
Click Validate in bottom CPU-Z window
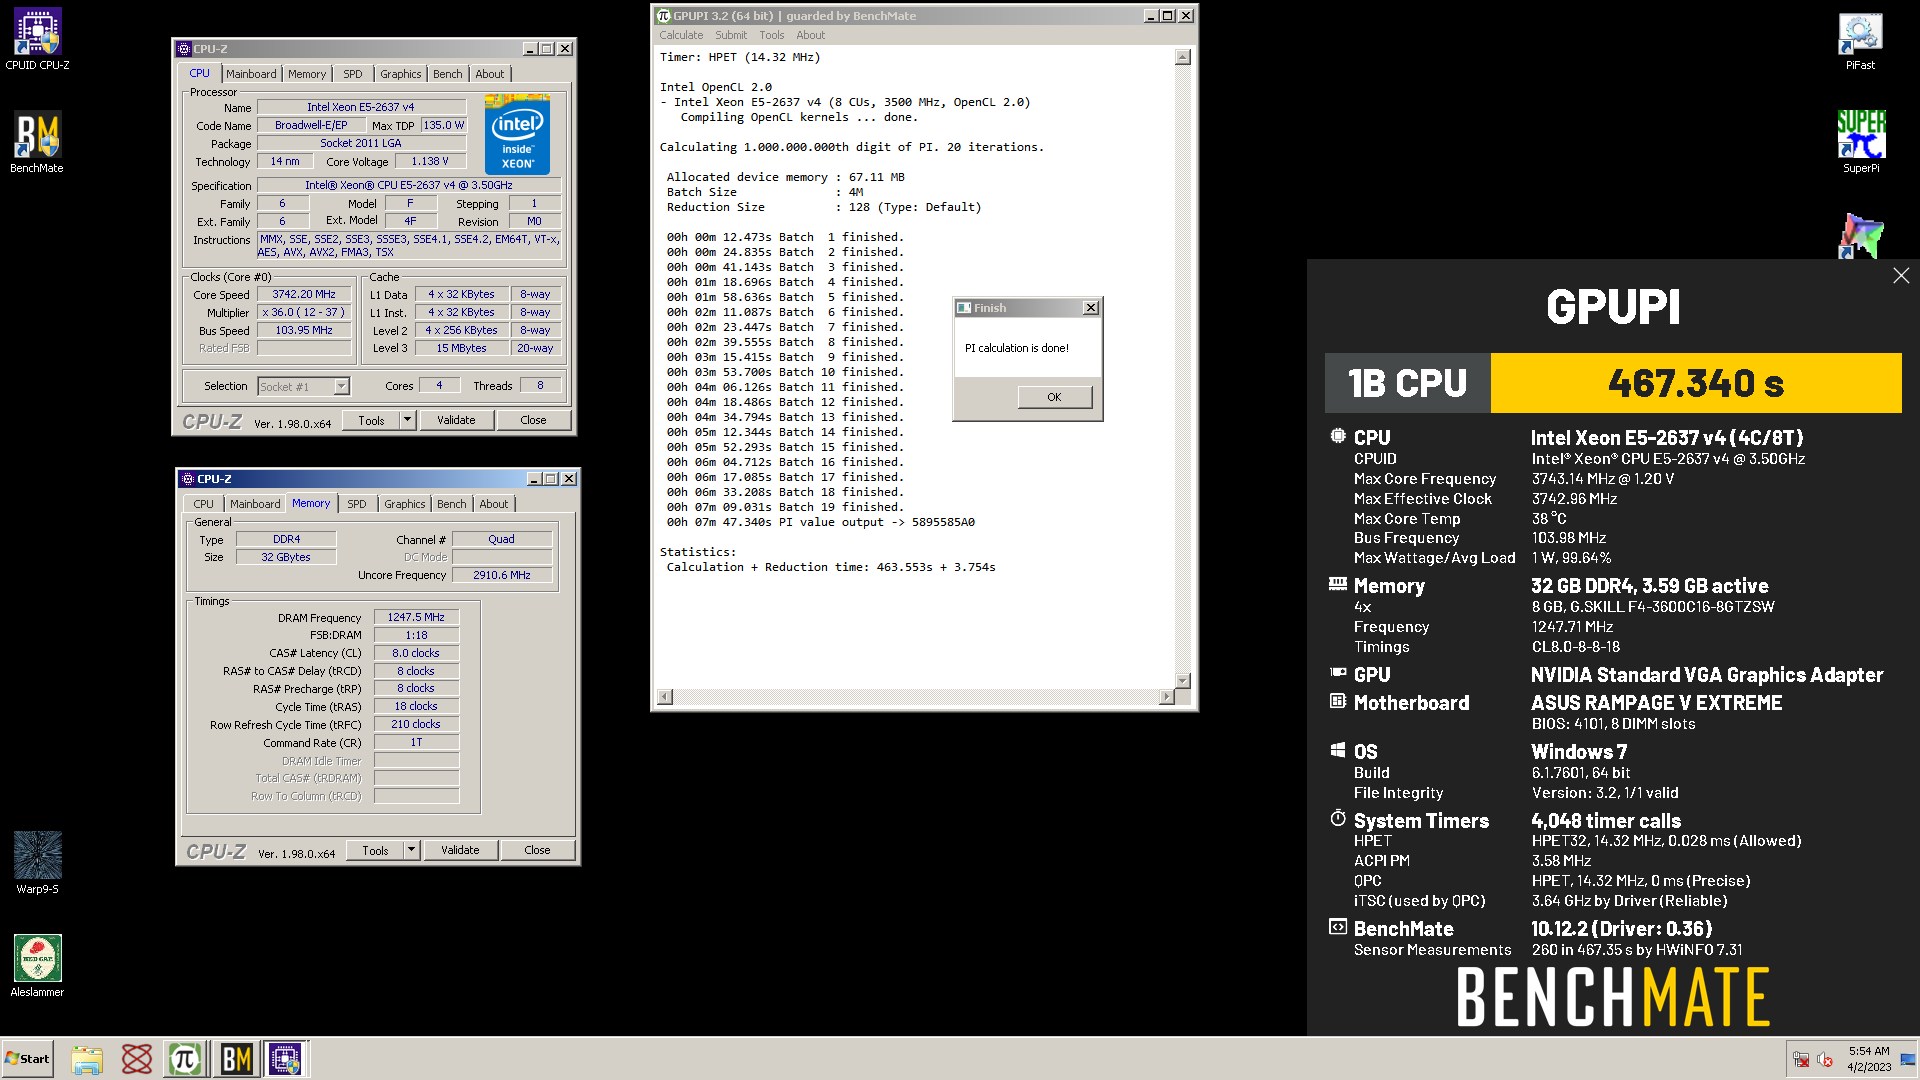click(x=460, y=851)
